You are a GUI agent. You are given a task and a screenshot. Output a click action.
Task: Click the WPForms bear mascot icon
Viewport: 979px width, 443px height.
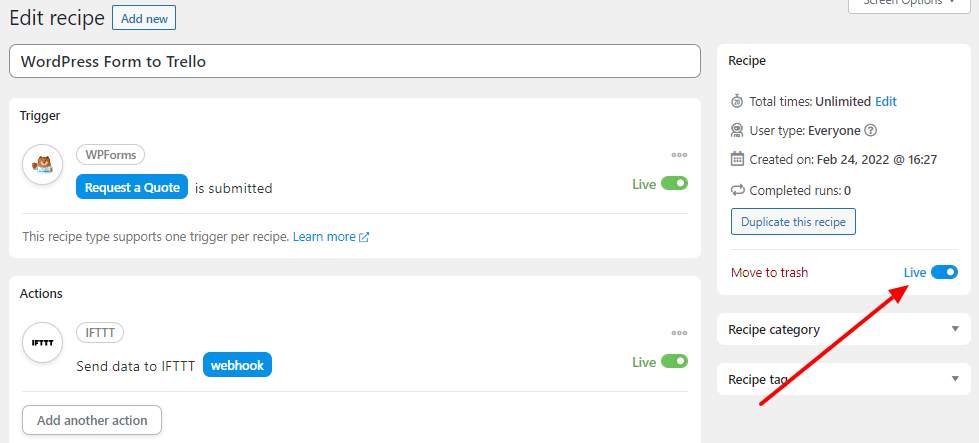[42, 165]
